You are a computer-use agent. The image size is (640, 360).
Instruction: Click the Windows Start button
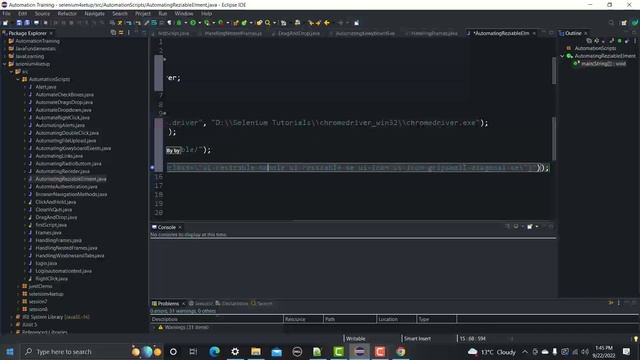(x=10, y=351)
